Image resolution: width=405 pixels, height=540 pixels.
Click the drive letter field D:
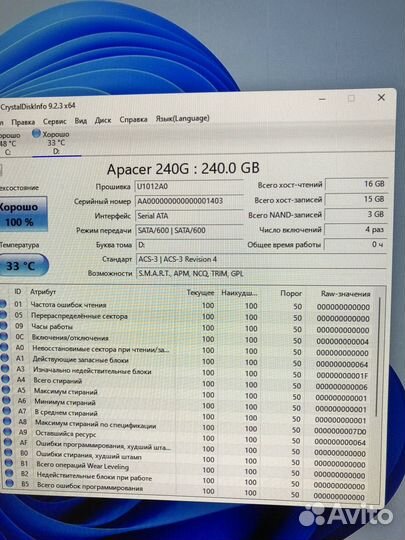point(190,245)
